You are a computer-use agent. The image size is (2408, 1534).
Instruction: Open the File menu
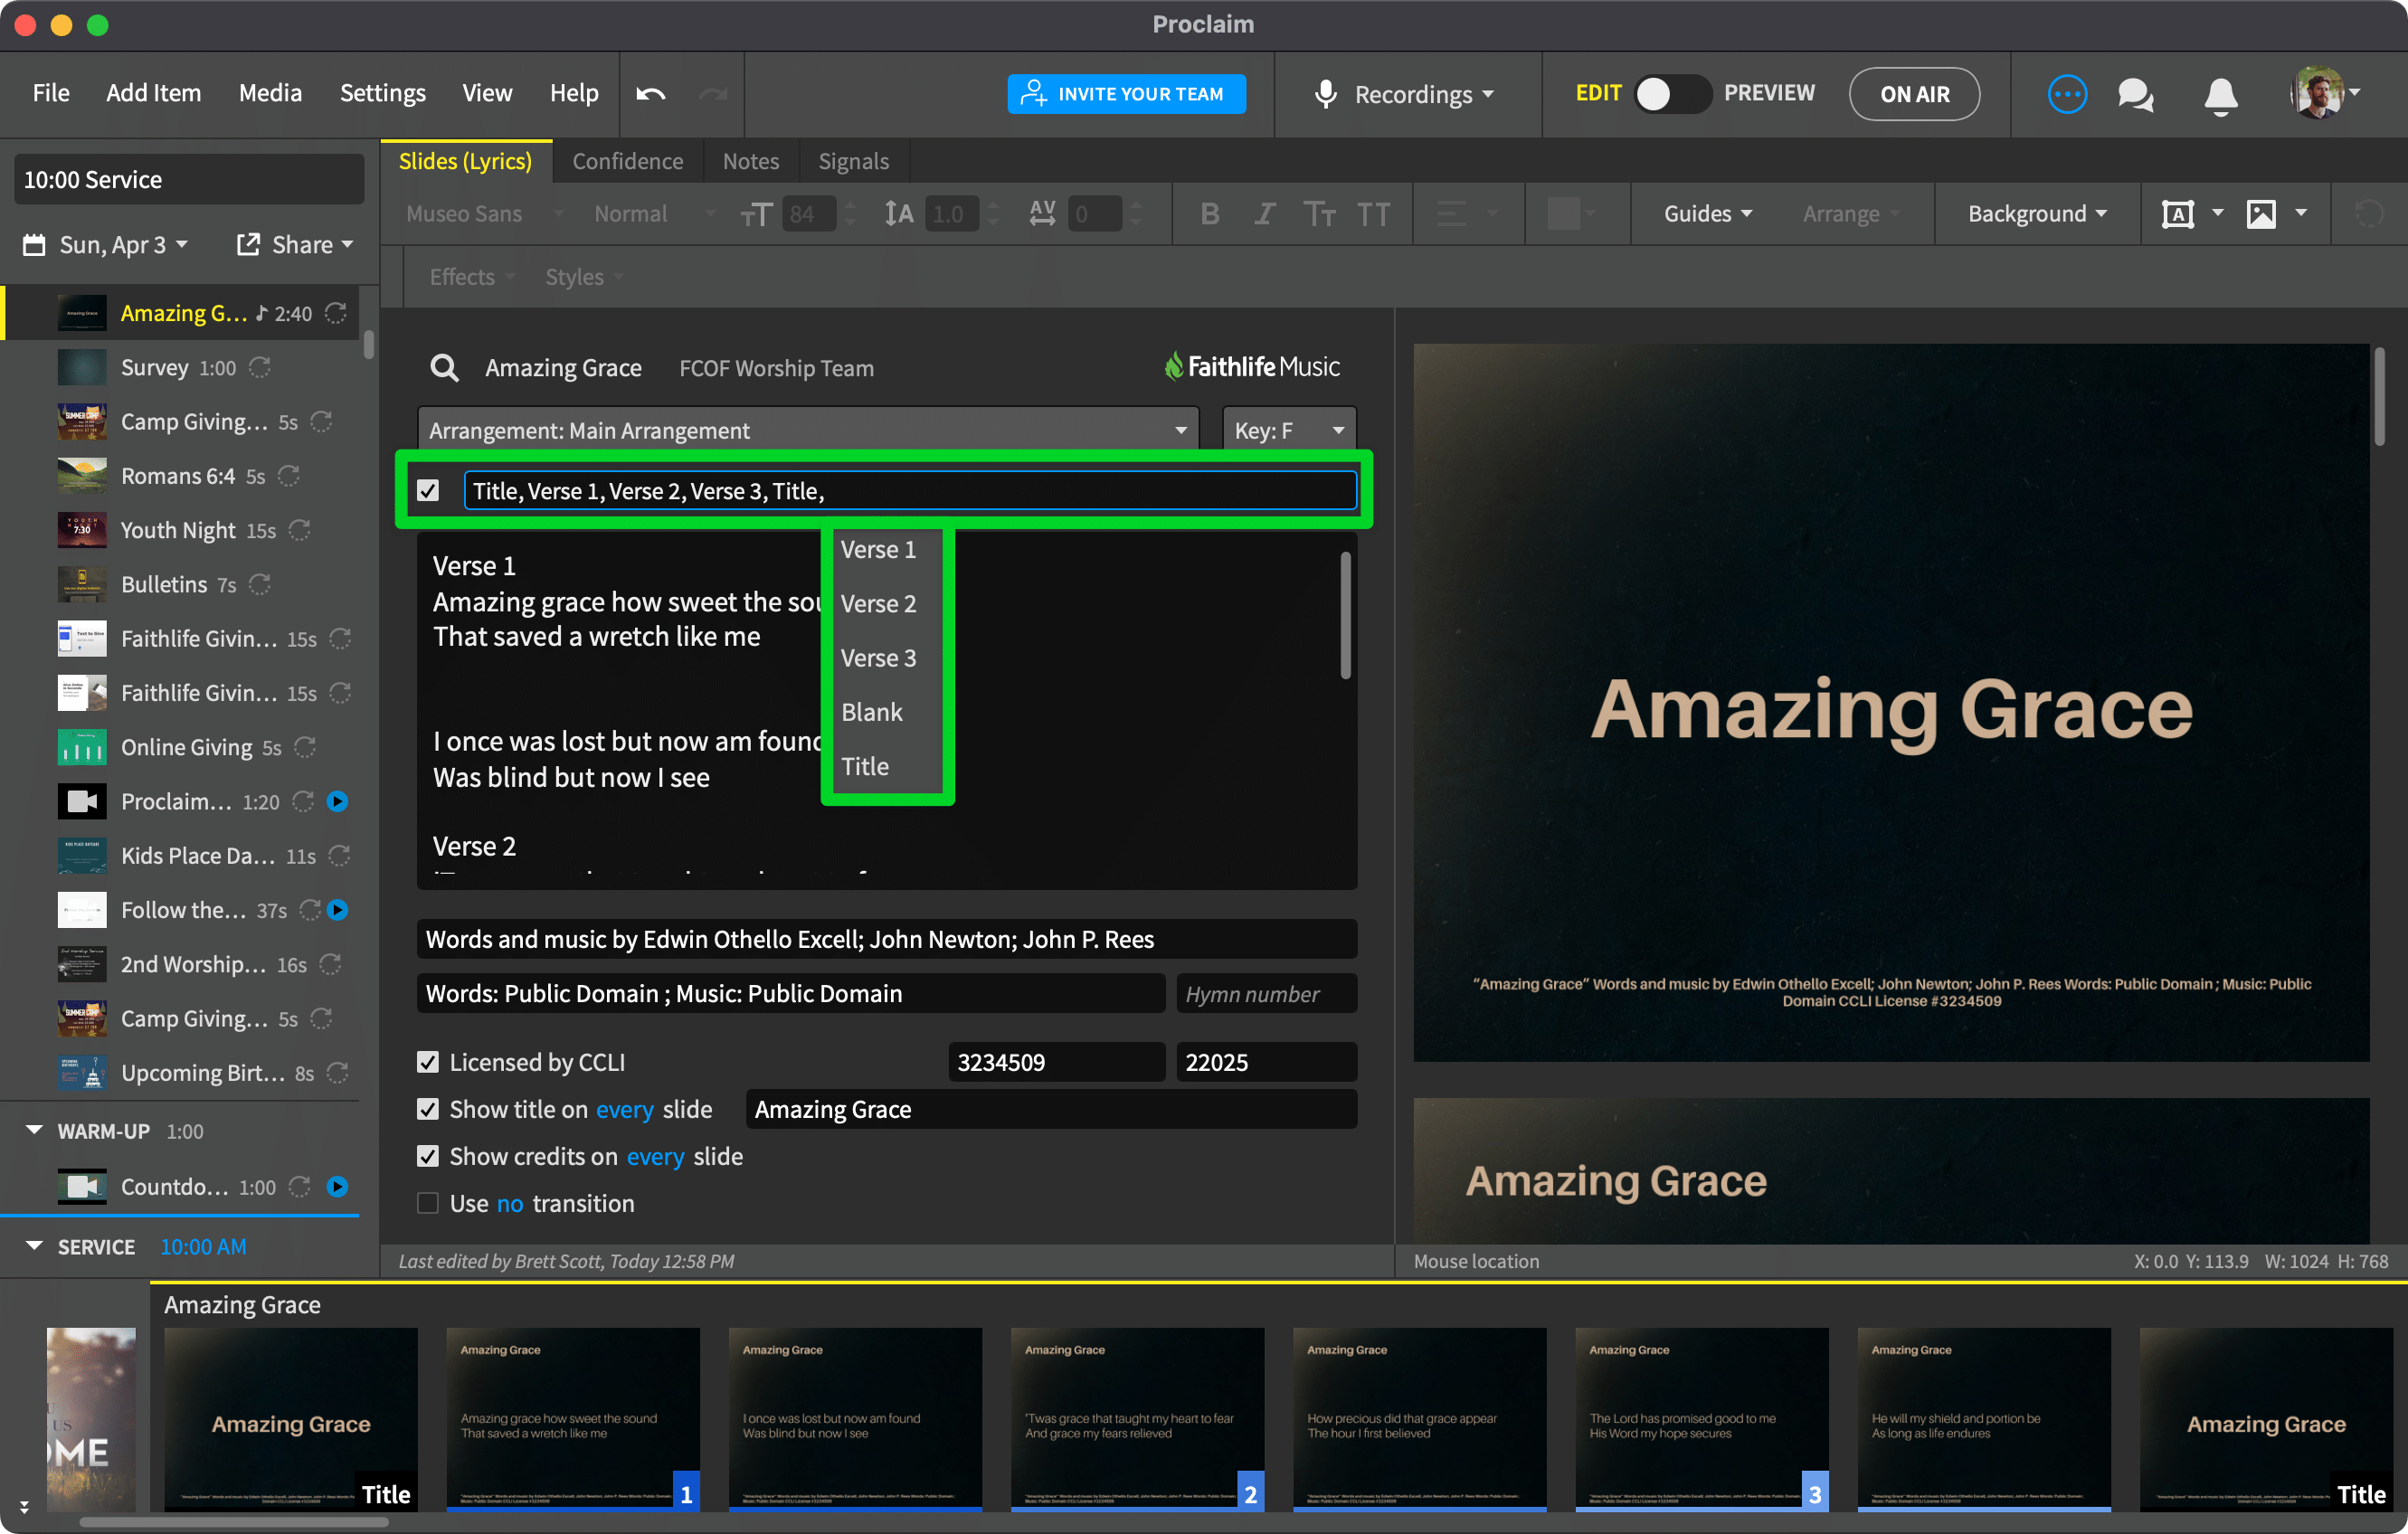click(x=51, y=93)
